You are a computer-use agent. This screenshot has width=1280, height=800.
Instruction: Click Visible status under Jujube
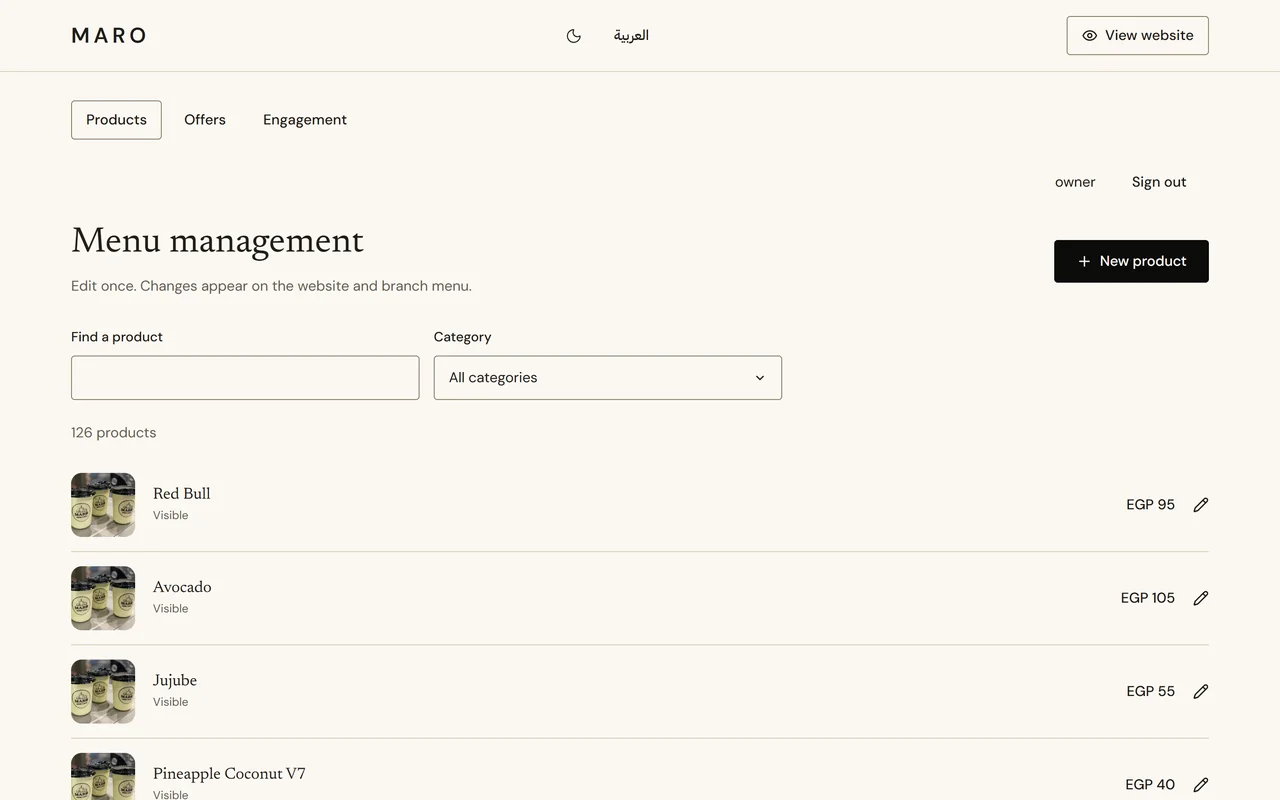(170, 702)
